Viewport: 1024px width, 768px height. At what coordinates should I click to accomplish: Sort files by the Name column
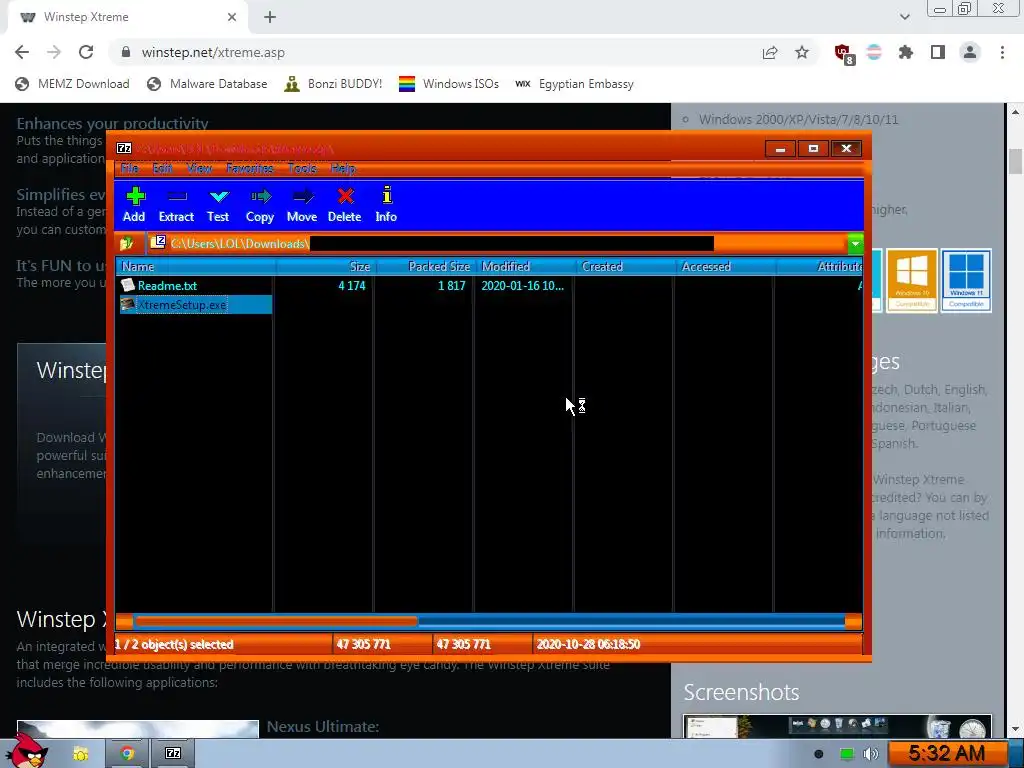(196, 266)
